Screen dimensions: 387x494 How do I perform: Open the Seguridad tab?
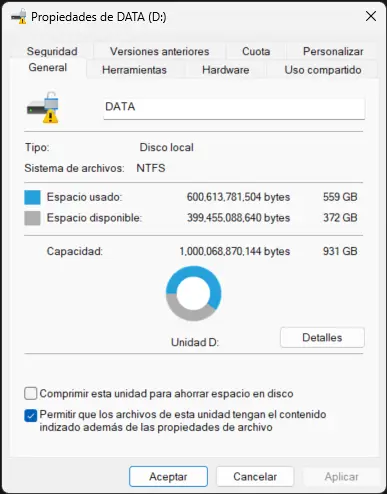click(x=52, y=51)
